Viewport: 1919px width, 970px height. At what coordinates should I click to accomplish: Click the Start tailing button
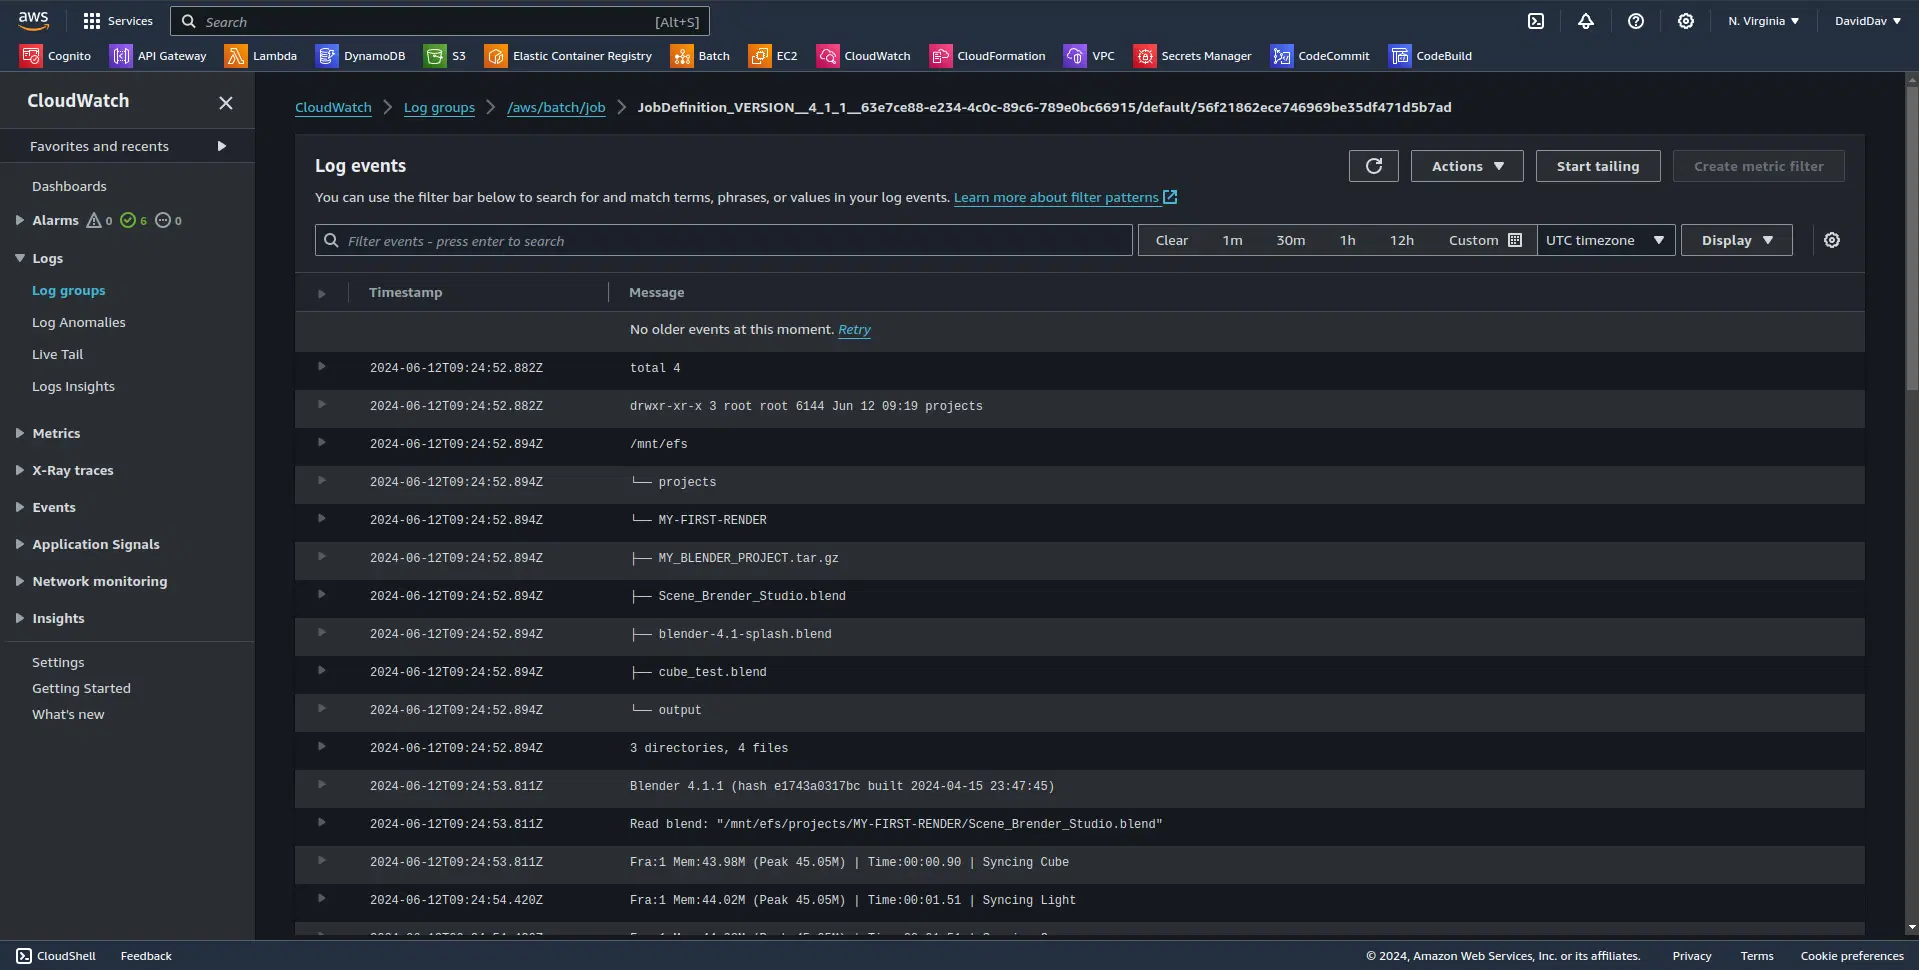click(1597, 166)
